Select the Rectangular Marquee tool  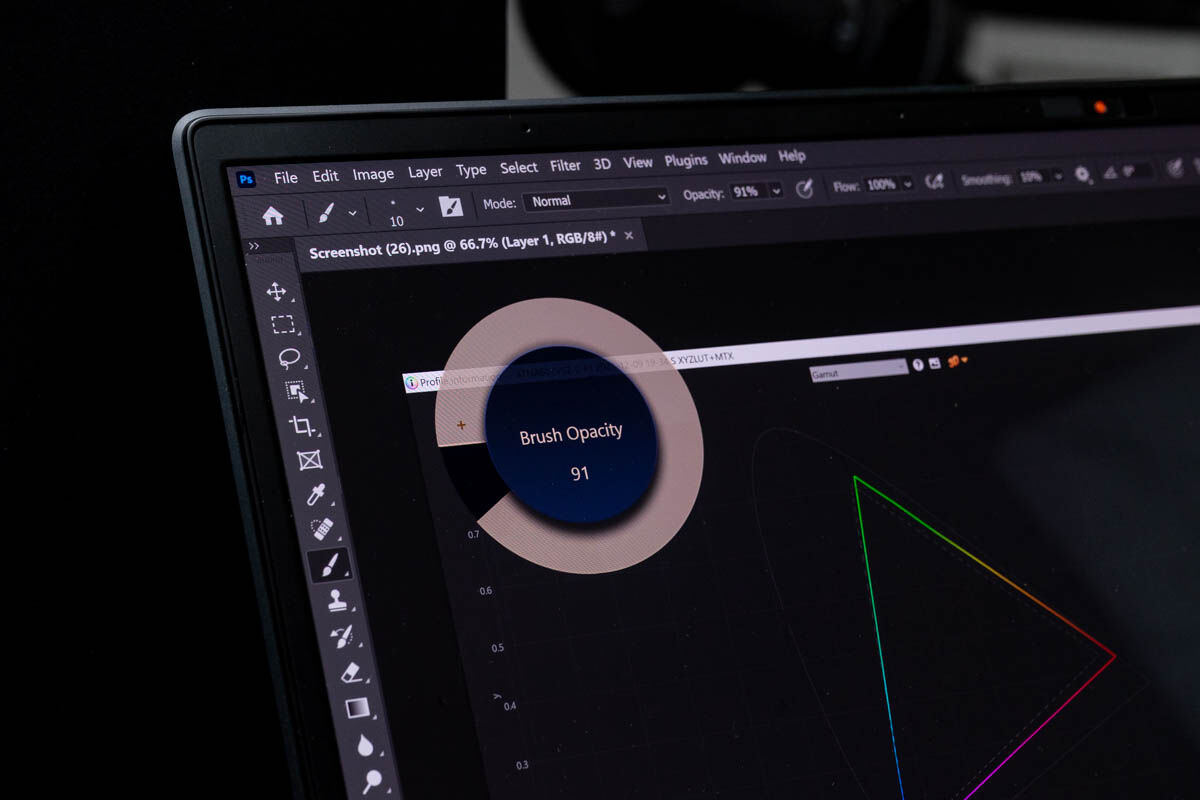283,324
